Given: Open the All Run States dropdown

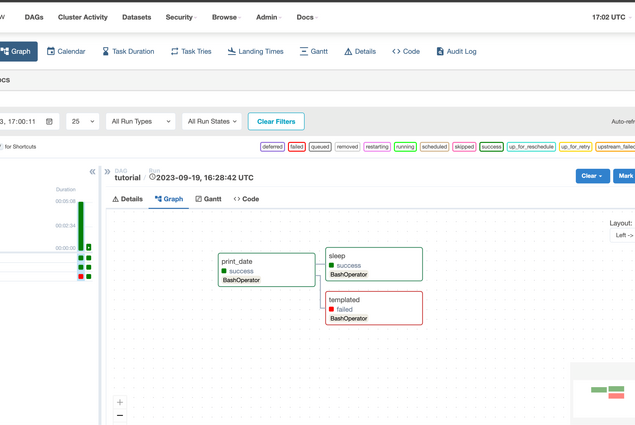Looking at the screenshot, I should point(212,121).
